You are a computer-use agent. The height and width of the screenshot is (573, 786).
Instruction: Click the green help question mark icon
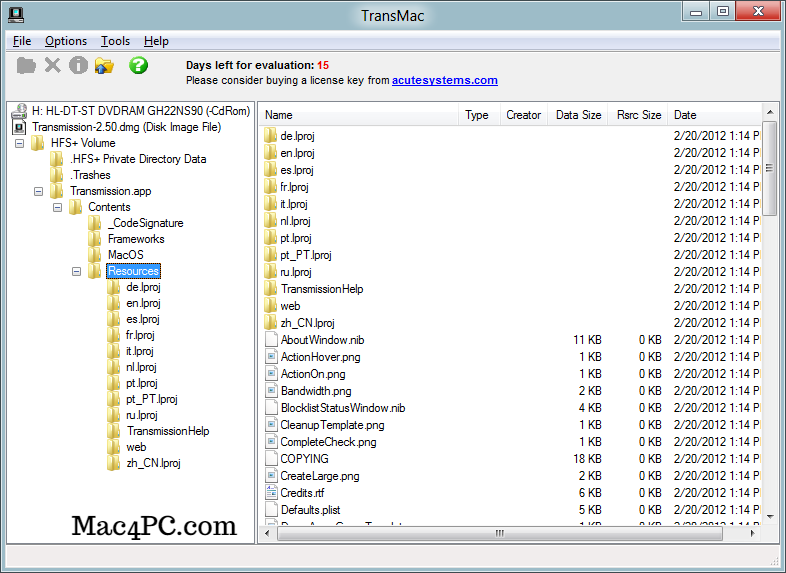(138, 65)
